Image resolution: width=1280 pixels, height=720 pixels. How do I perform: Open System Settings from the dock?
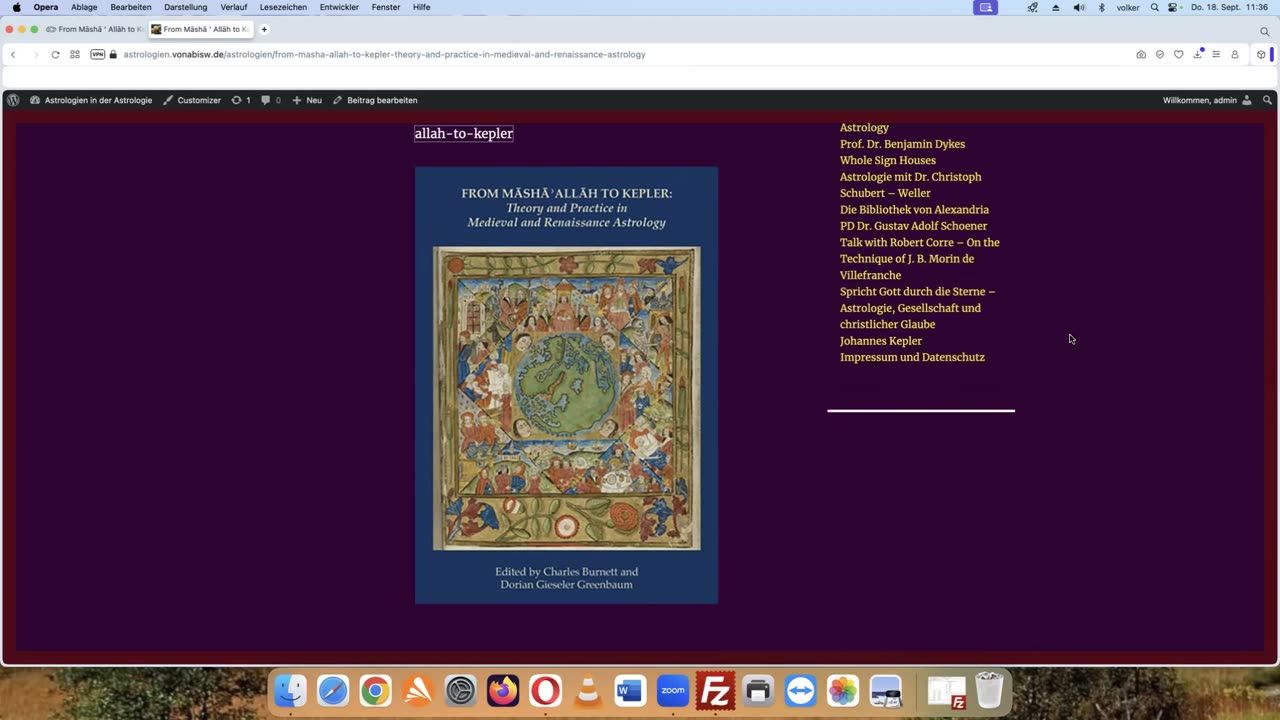460,690
